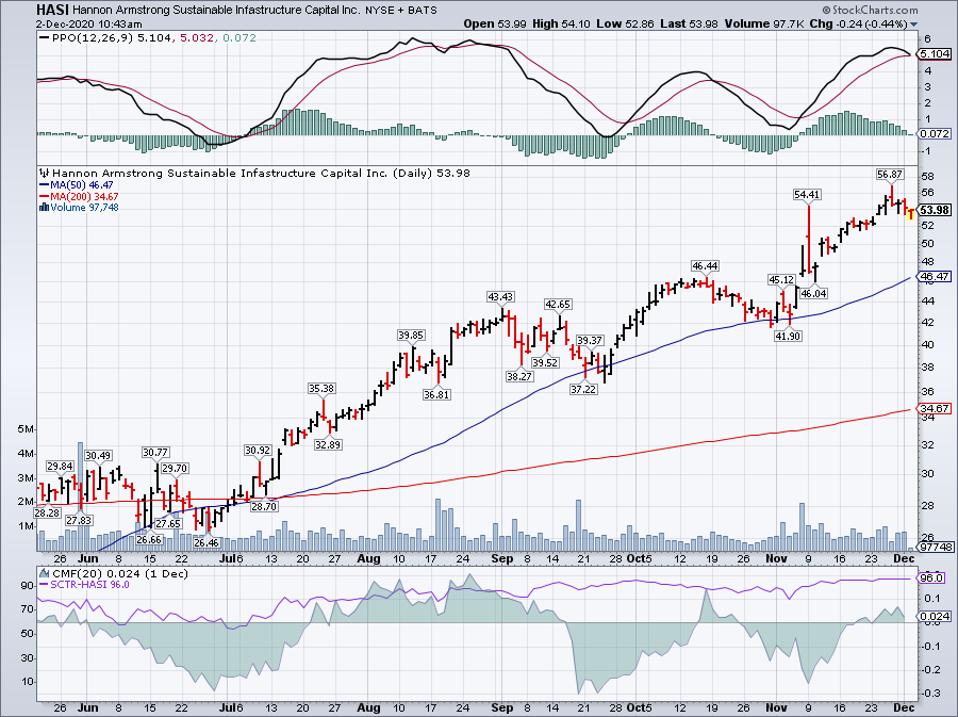Screen dimensions: 958x717
Task: Click the 30.77 price label
Action: [x=155, y=453]
